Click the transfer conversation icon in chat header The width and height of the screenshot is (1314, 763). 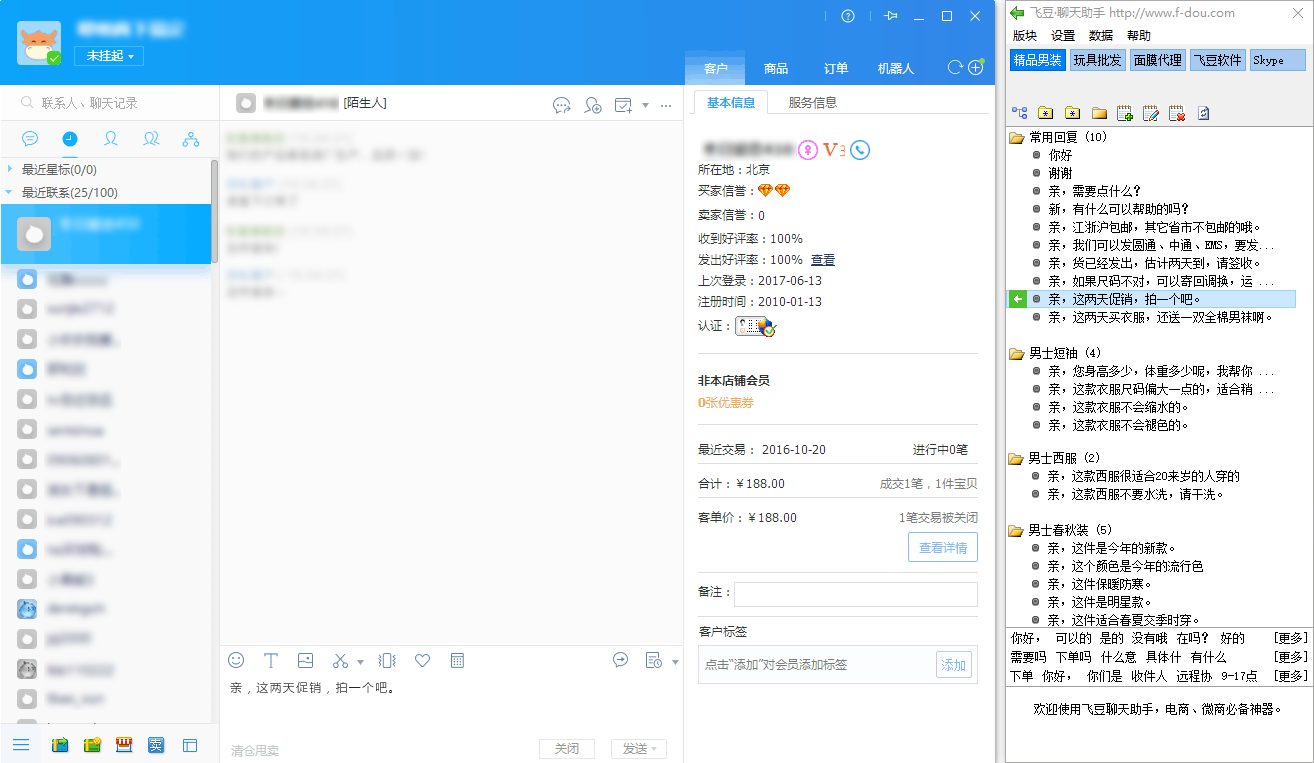562,105
